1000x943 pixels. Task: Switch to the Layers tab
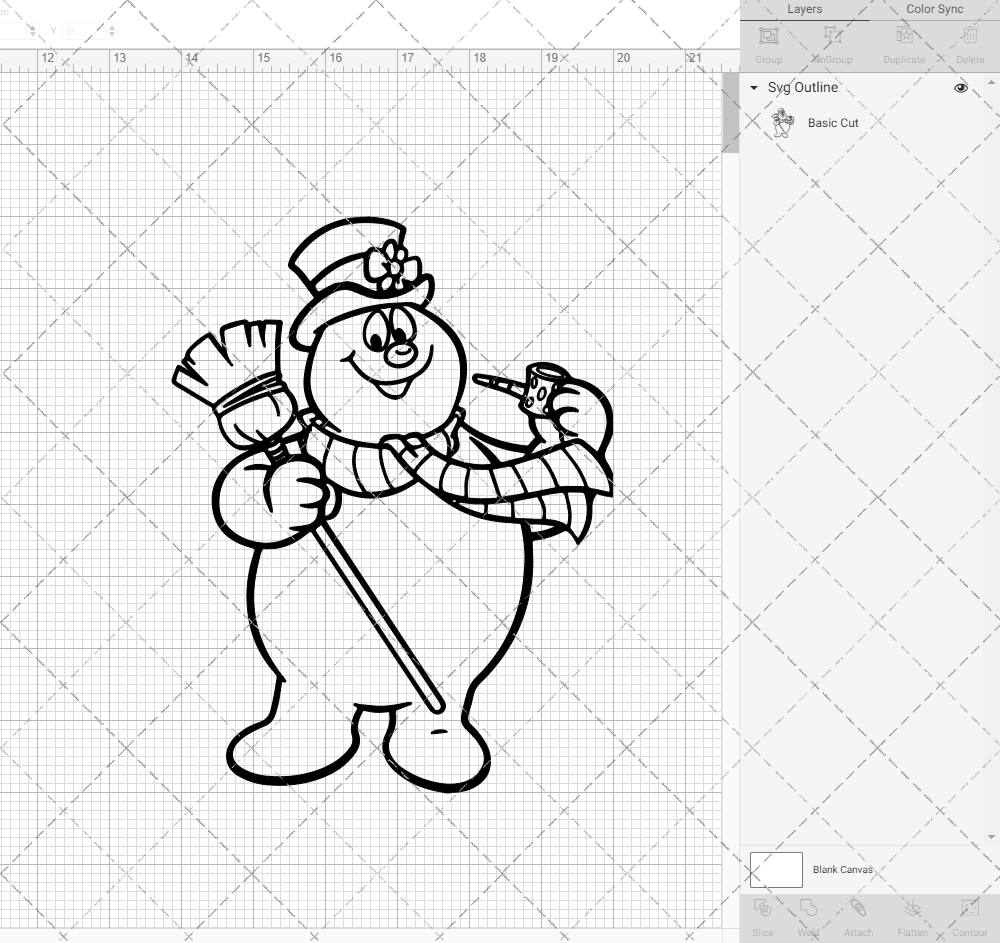coord(804,9)
